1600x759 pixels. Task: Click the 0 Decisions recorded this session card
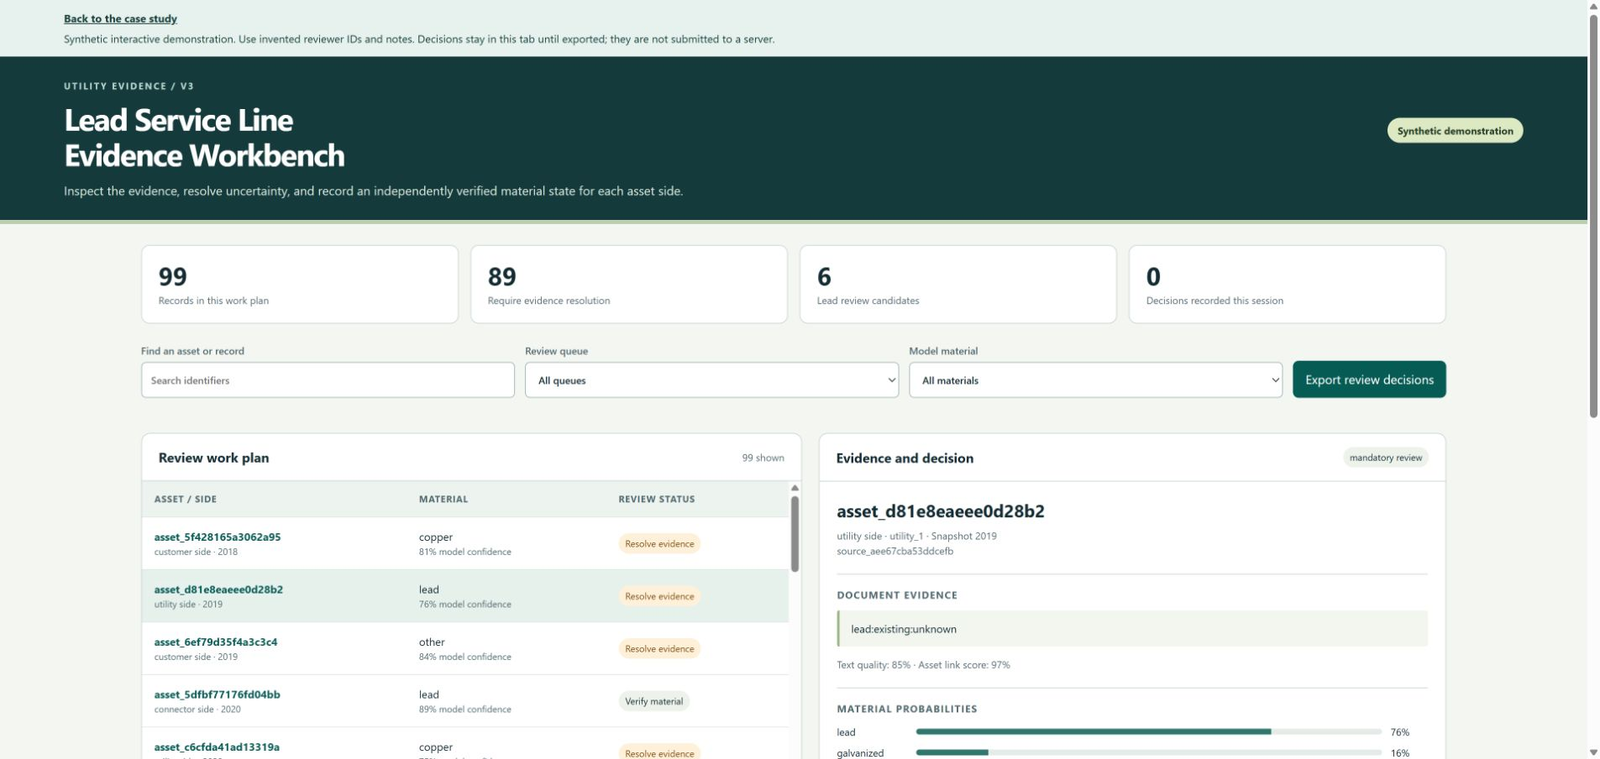click(x=1287, y=284)
